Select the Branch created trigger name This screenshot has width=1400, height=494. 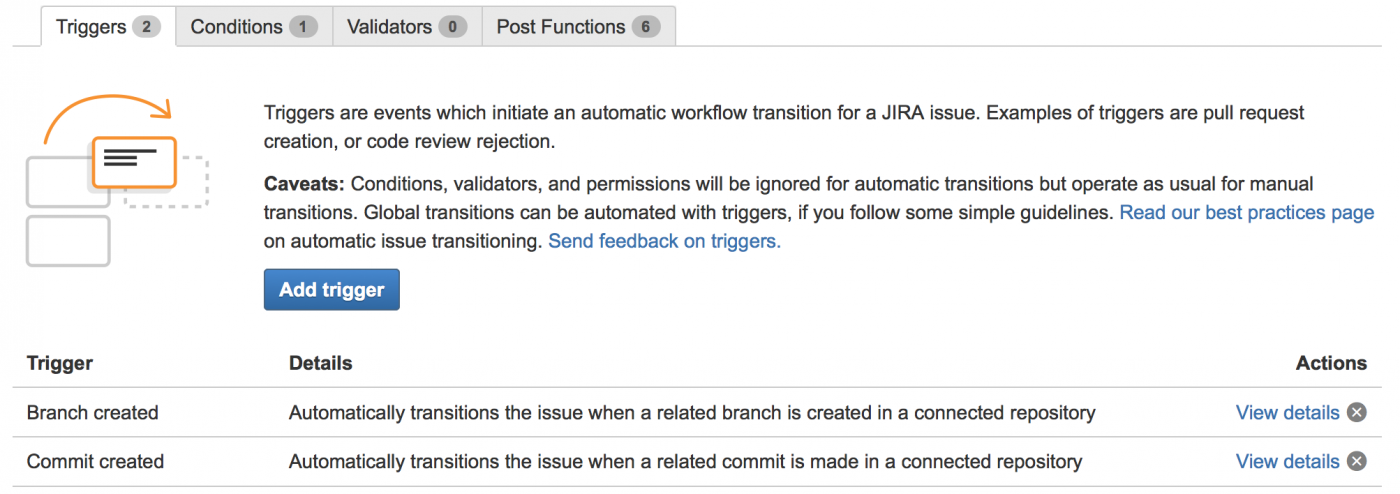click(x=92, y=413)
